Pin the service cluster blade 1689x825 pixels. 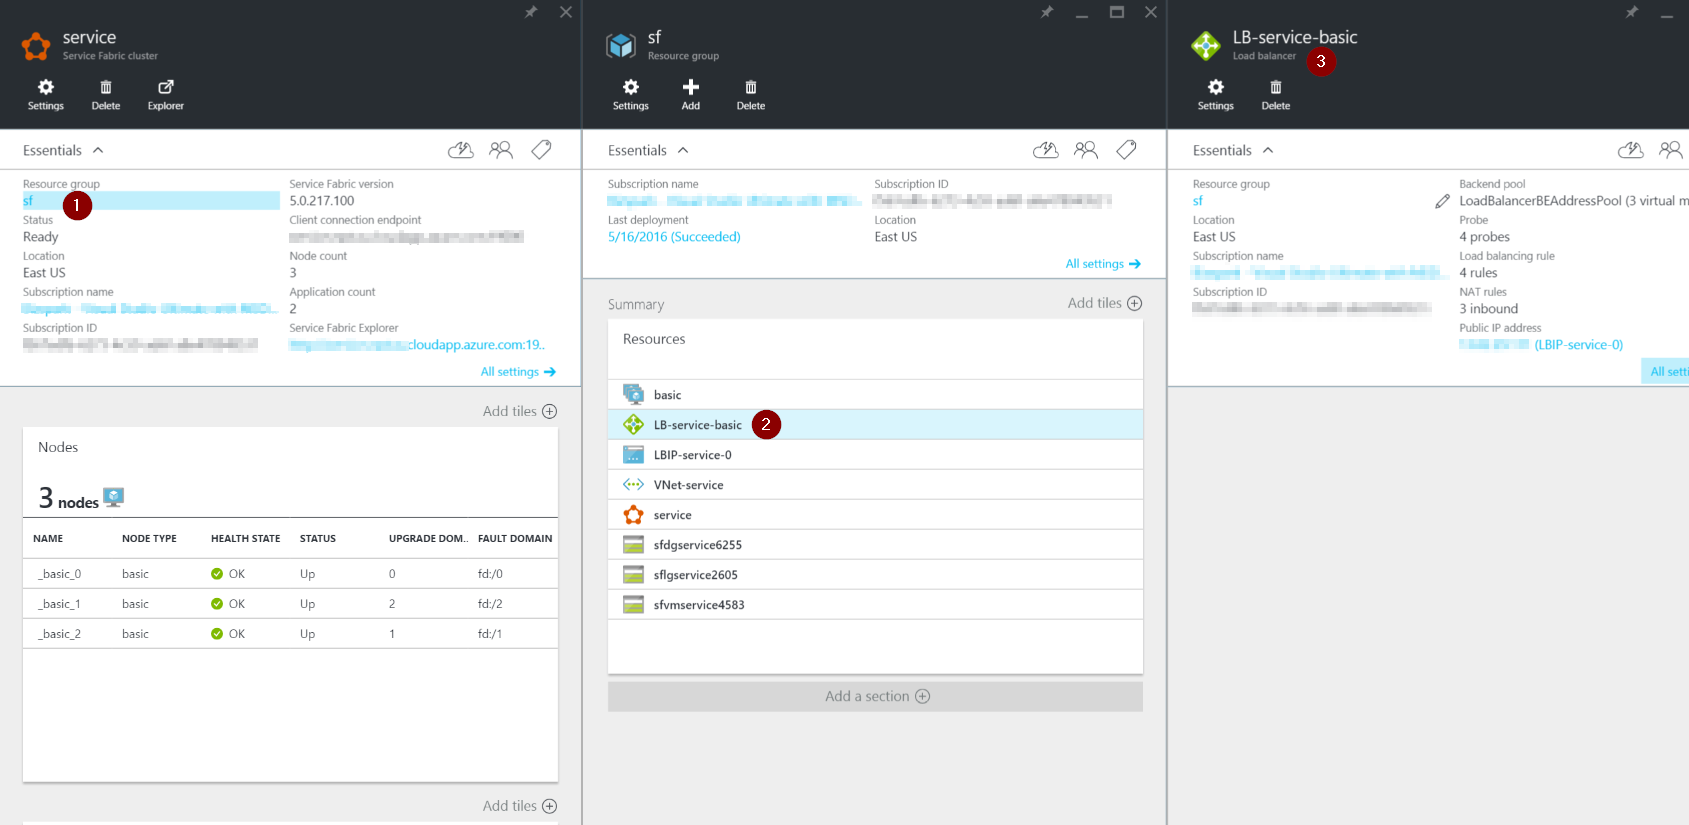pyautogui.click(x=532, y=12)
